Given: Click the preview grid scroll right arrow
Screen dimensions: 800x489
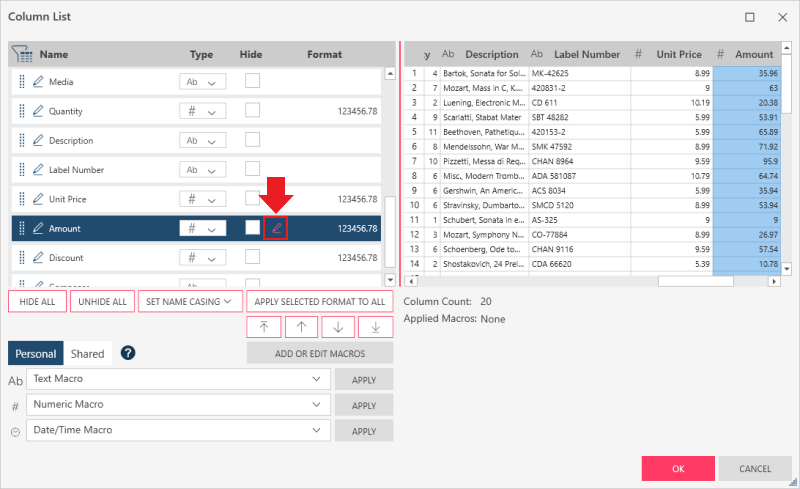Looking at the screenshot, I should (x=774, y=281).
